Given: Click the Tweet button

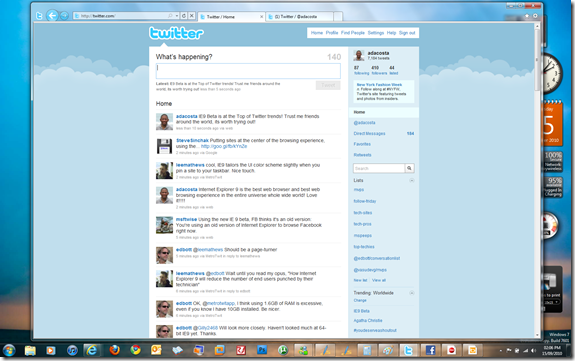Looking at the screenshot, I should point(328,85).
